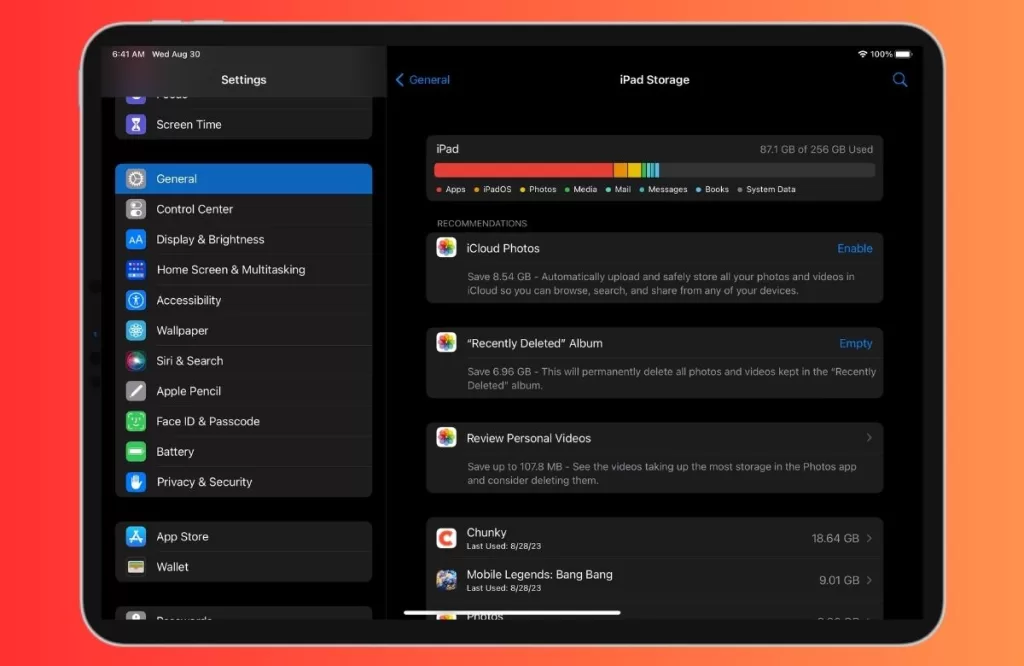Open Home Screen & Multitasking settings
Image resolution: width=1024 pixels, height=666 pixels.
(244, 269)
